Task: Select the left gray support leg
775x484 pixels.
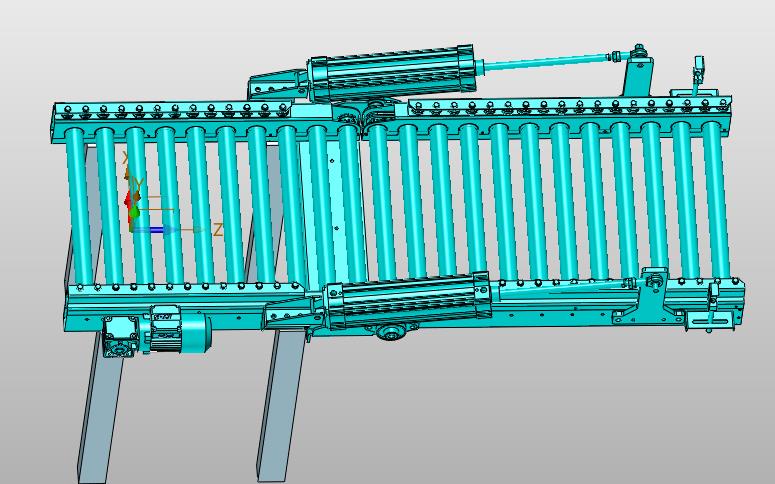Action: (102, 408)
